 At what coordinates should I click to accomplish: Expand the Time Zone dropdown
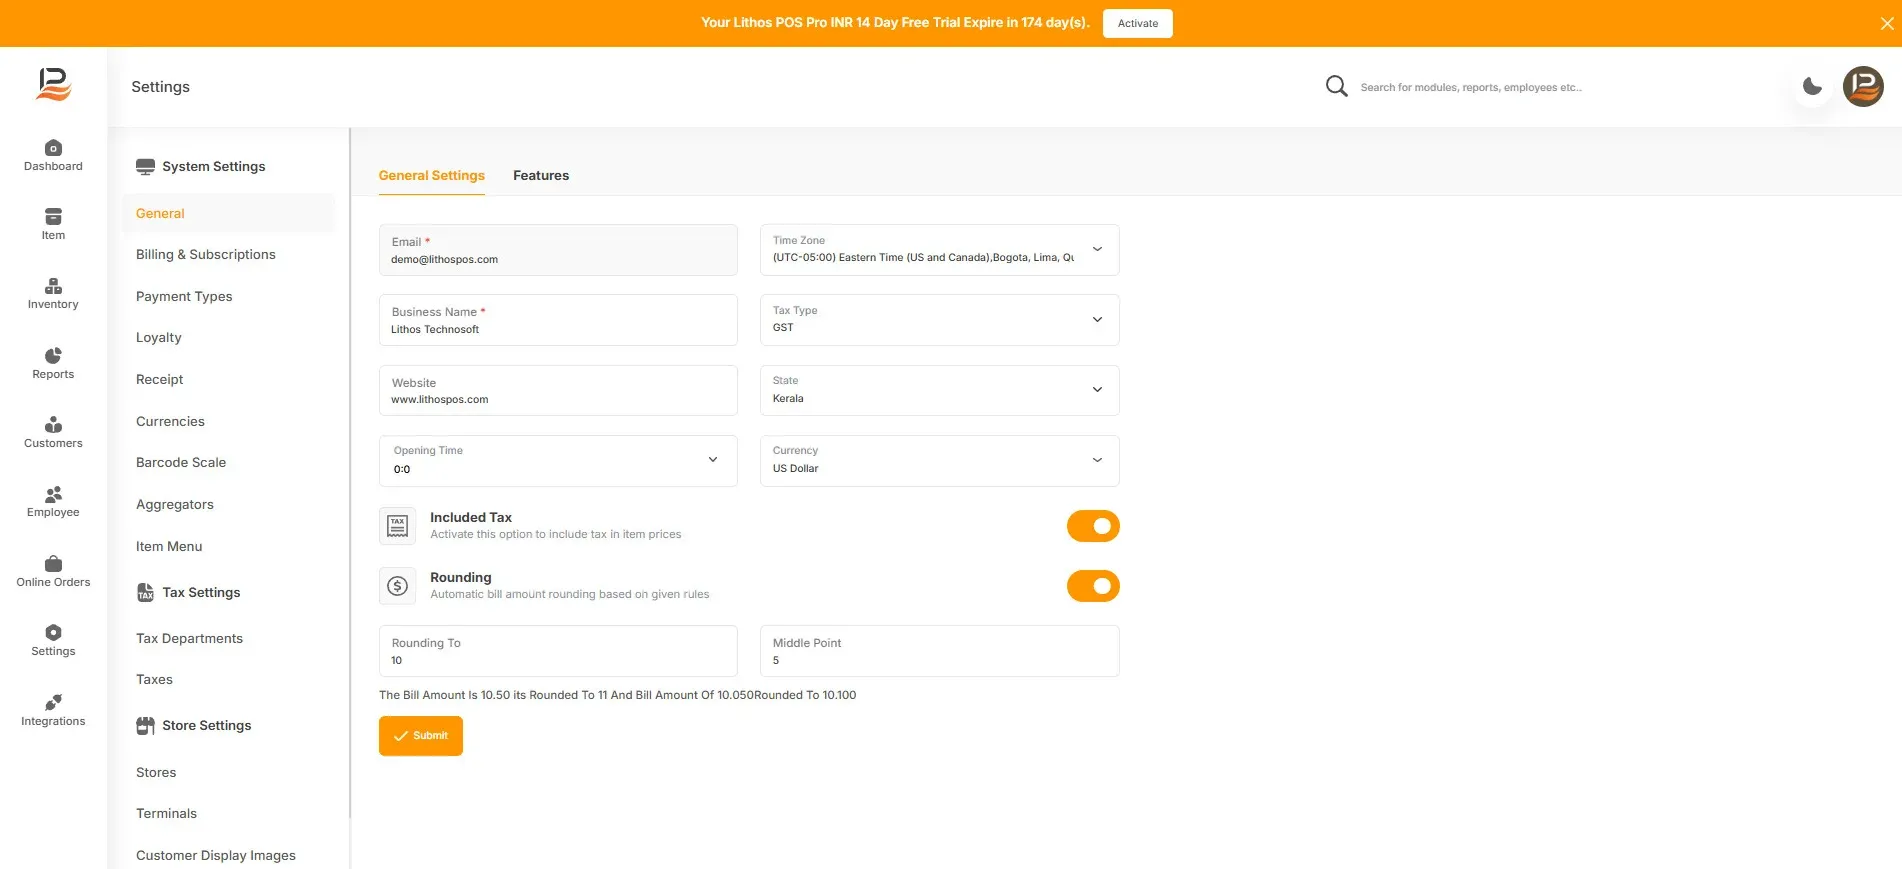(x=939, y=250)
